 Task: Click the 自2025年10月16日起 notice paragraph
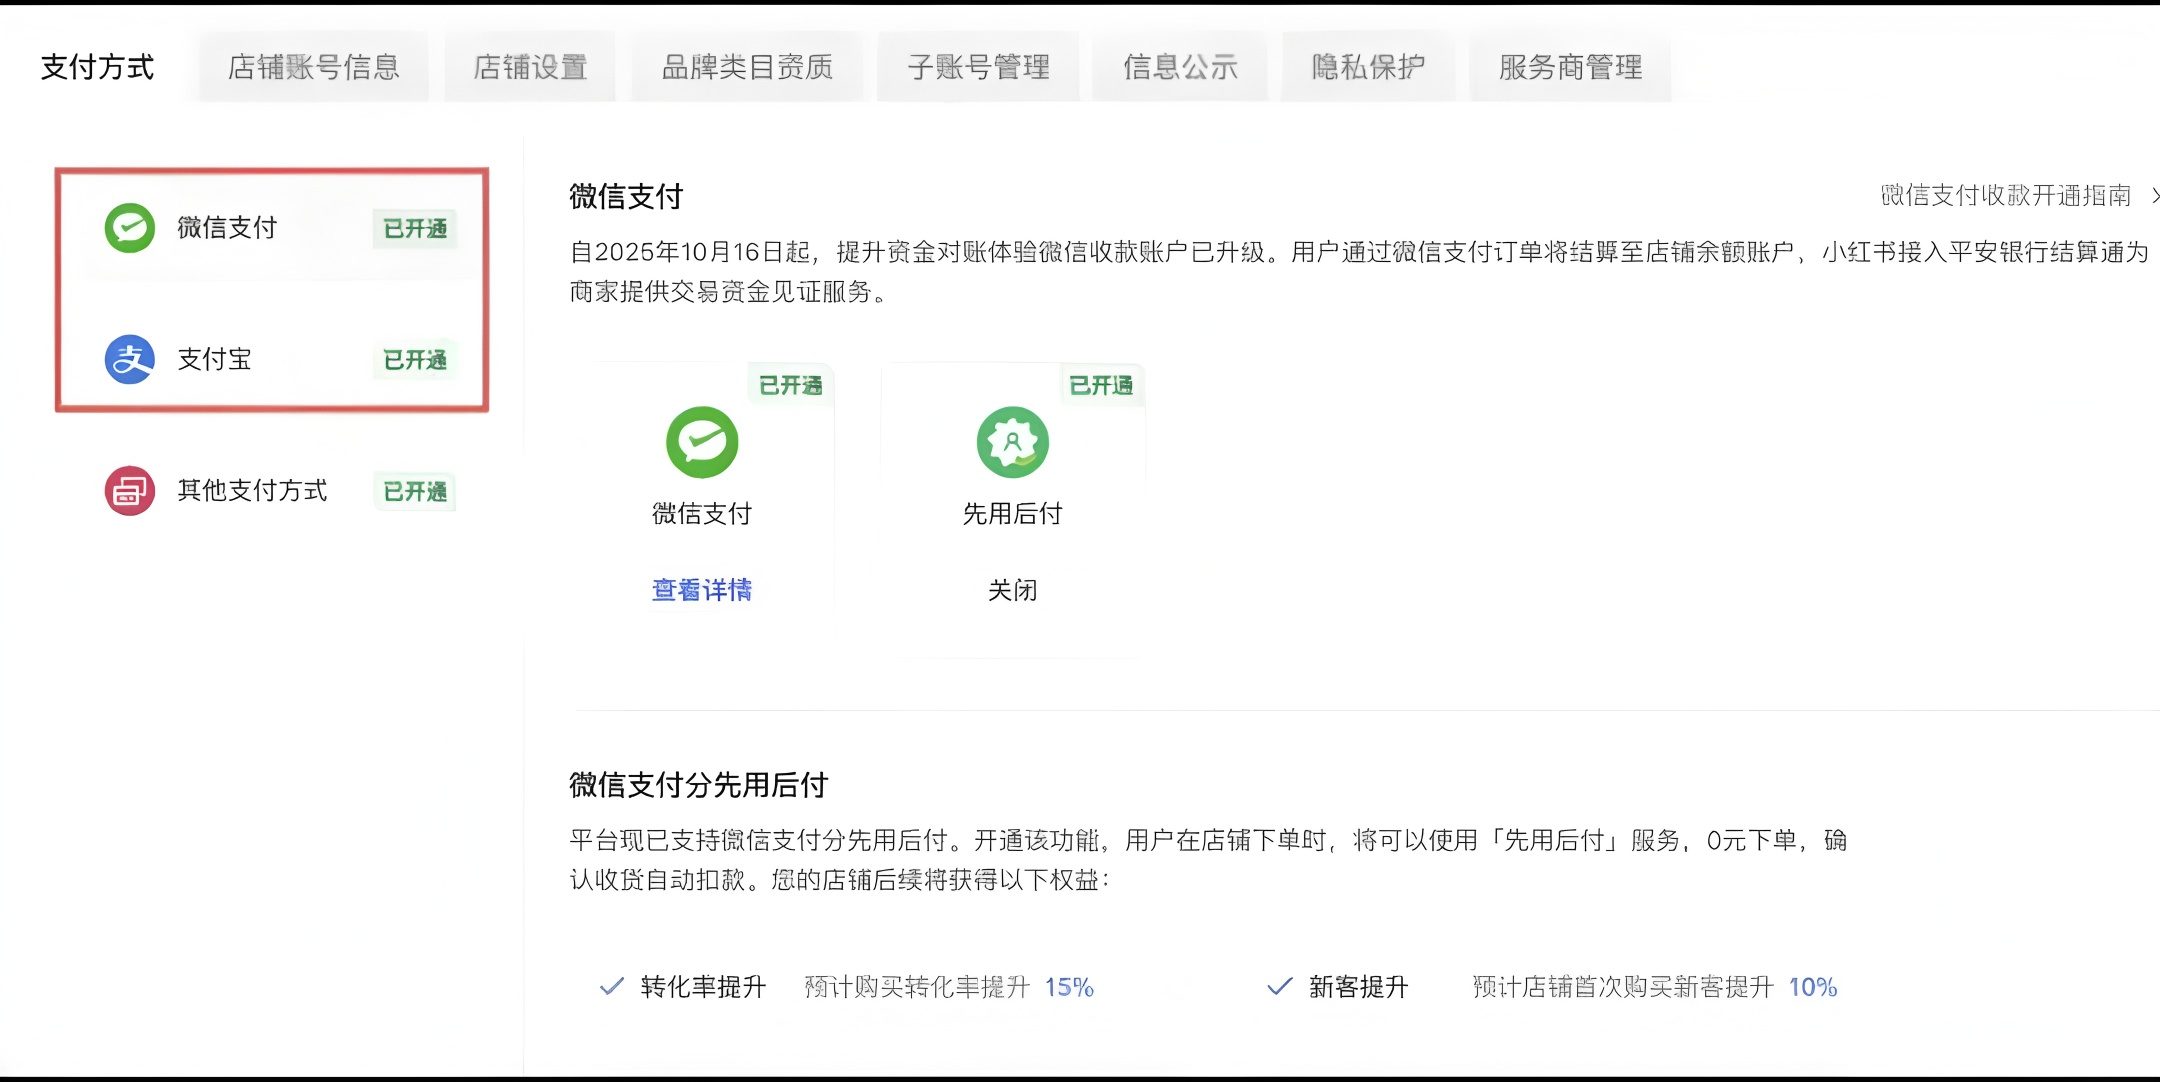pyautogui.click(x=1359, y=271)
